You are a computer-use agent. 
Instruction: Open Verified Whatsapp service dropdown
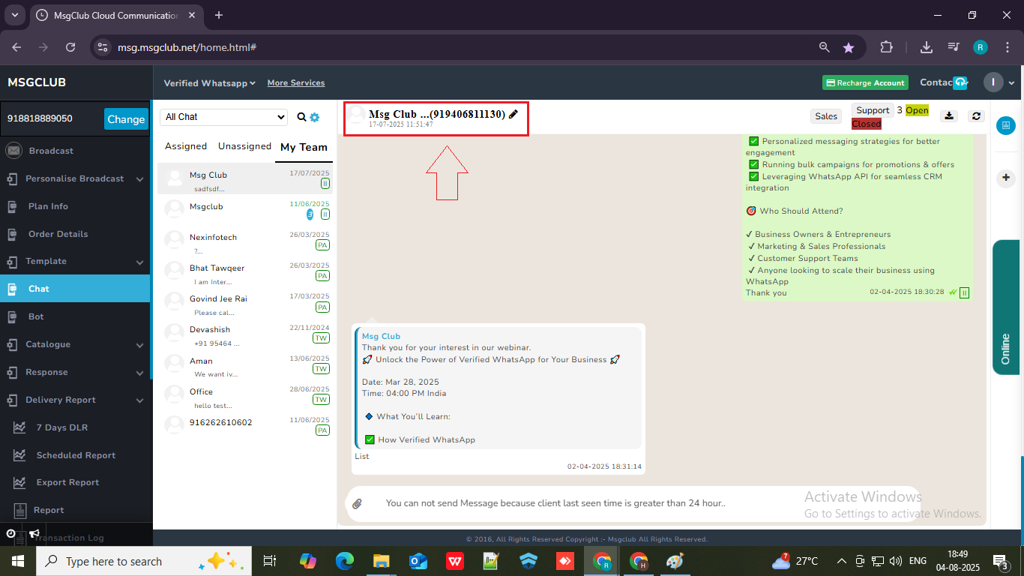(209, 83)
